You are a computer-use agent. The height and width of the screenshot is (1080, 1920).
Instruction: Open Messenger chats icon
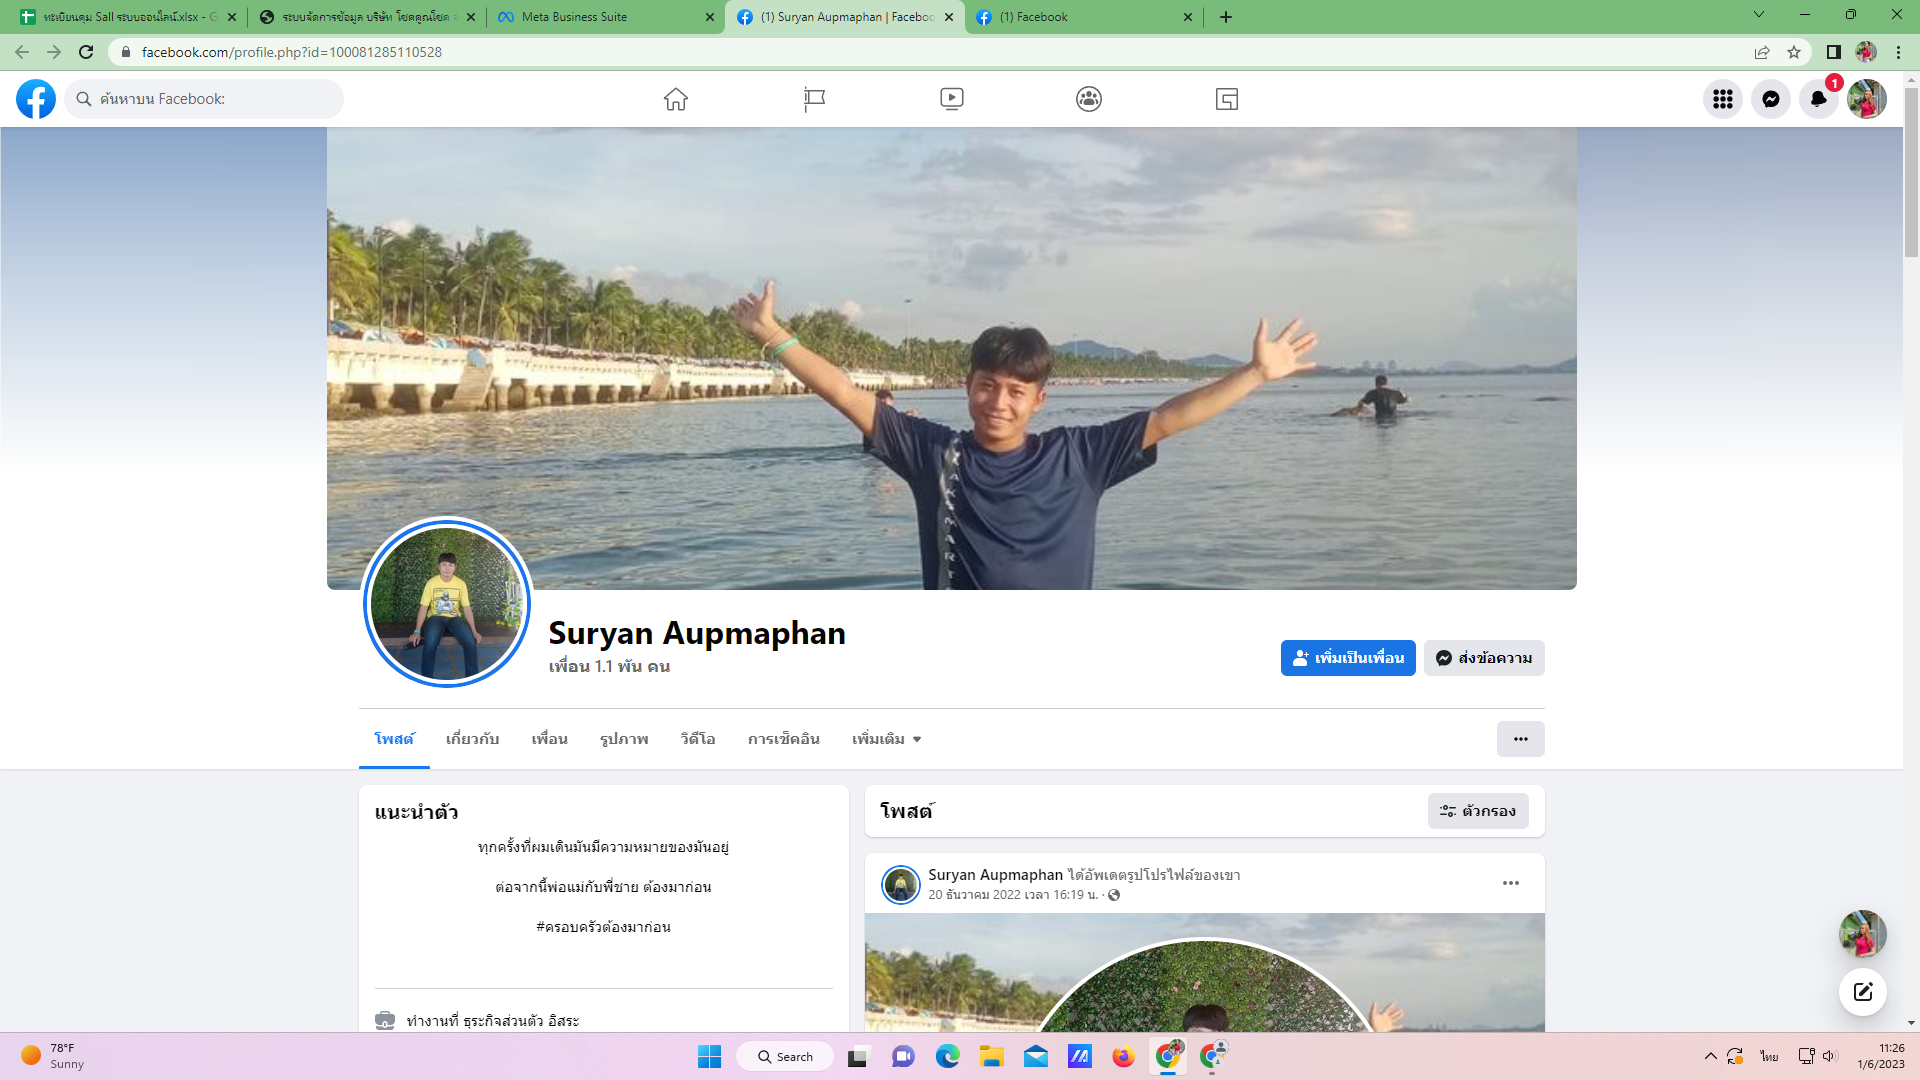click(1770, 99)
